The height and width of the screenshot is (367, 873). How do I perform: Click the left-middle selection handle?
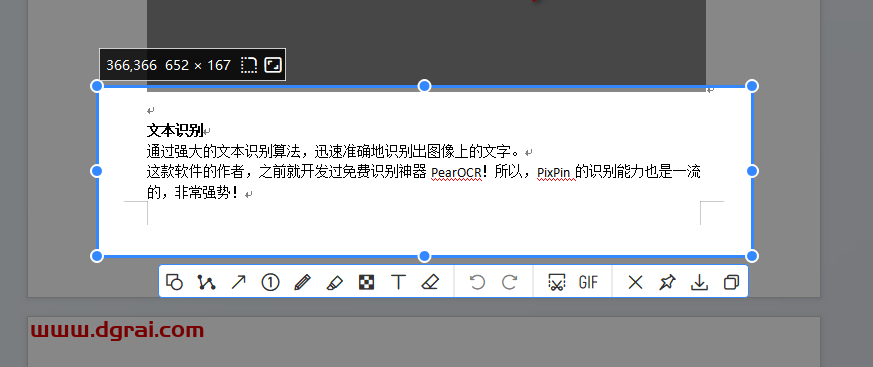97,171
